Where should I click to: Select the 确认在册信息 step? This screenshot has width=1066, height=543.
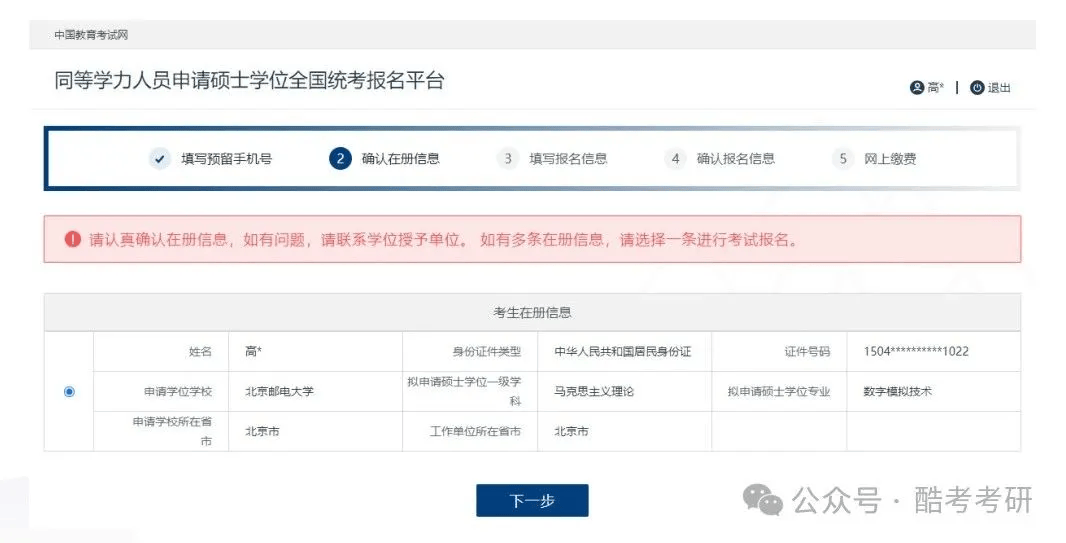[x=400, y=159]
